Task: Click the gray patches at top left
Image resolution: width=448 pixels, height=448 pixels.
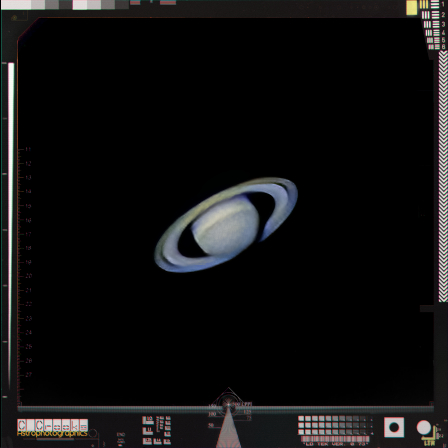Action: [x=65, y=5]
